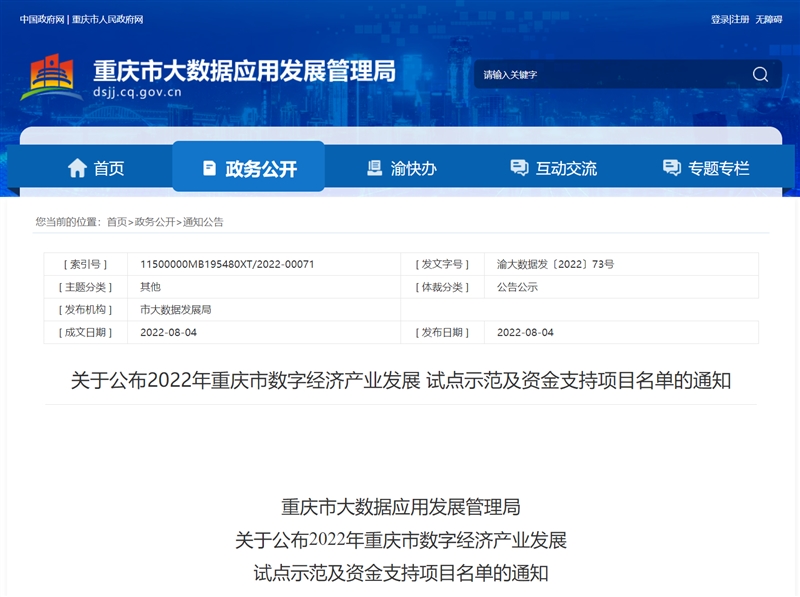Open the 政务公开 navigation tab

(248, 167)
